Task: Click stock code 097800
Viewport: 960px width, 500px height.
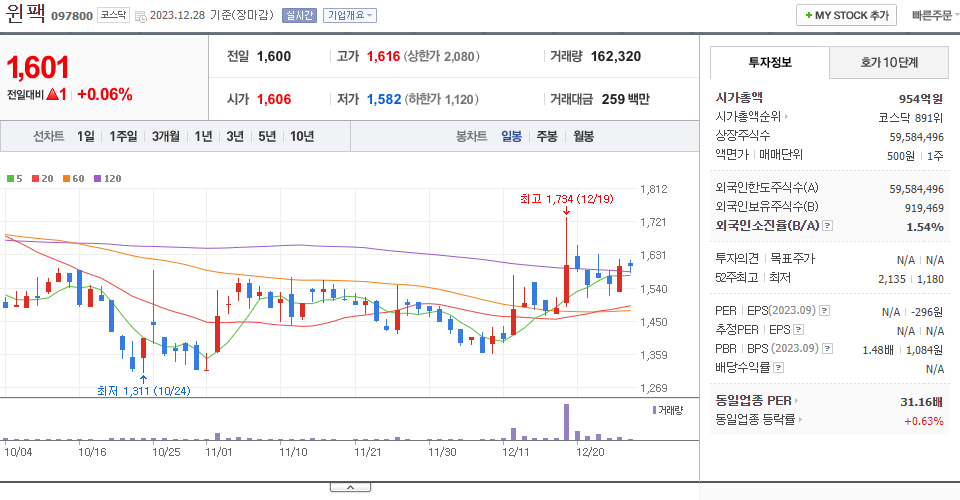Action: (72, 16)
